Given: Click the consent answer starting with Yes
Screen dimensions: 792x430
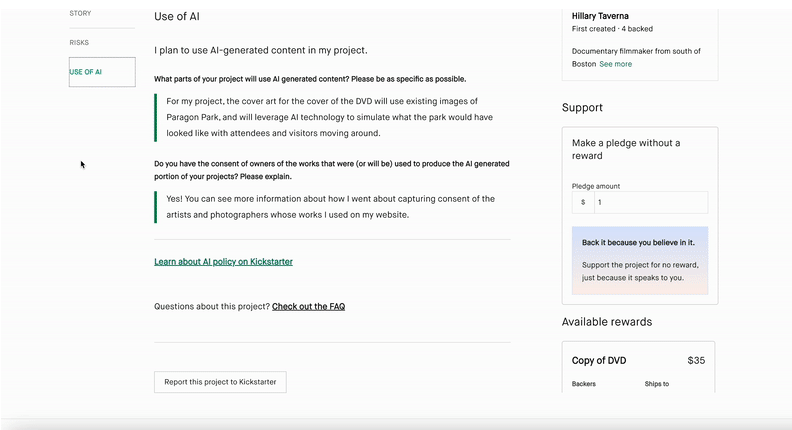Looking at the screenshot, I should [330, 206].
